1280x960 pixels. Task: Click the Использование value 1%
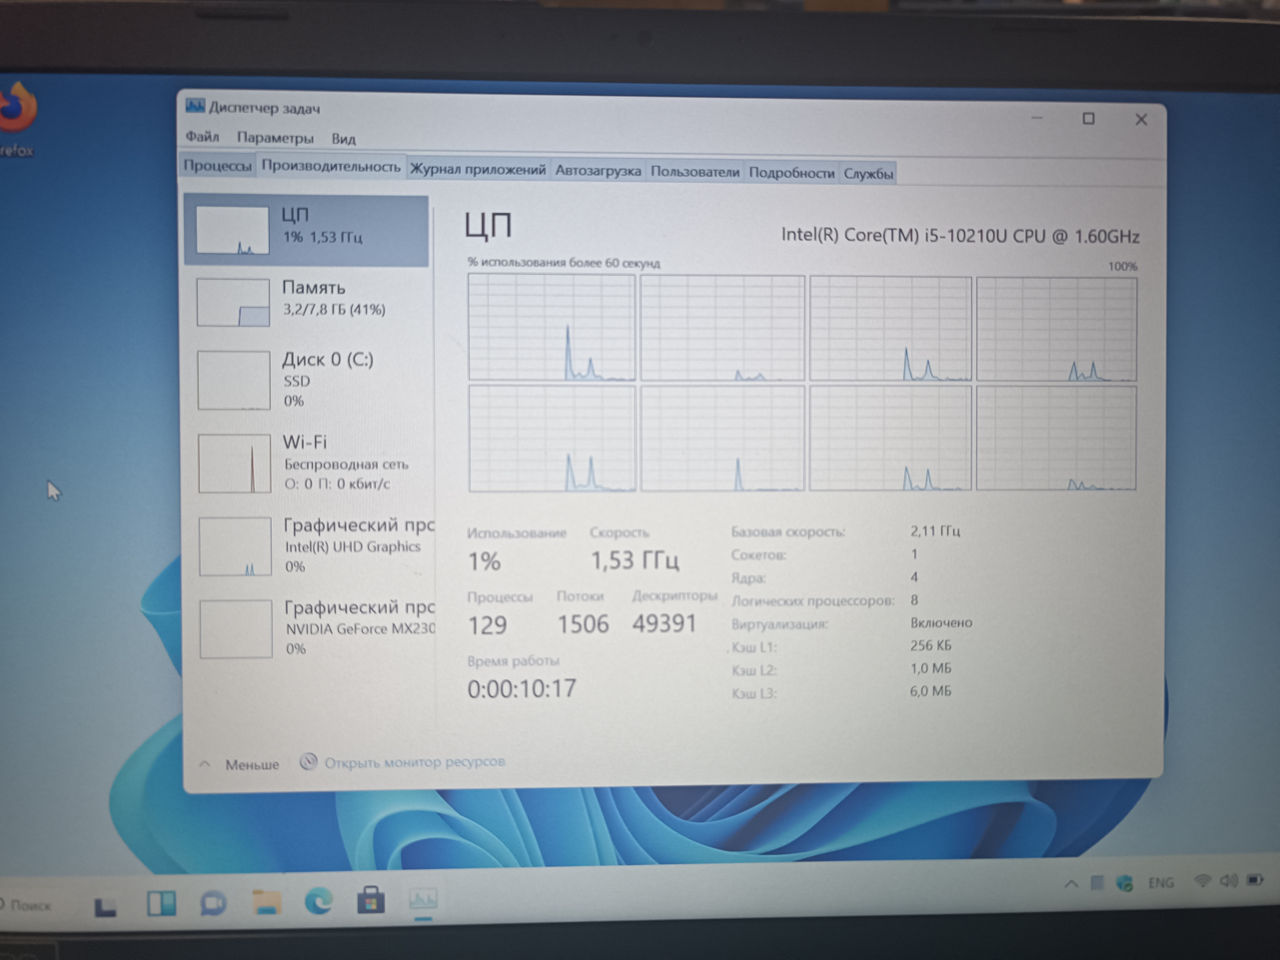click(484, 561)
